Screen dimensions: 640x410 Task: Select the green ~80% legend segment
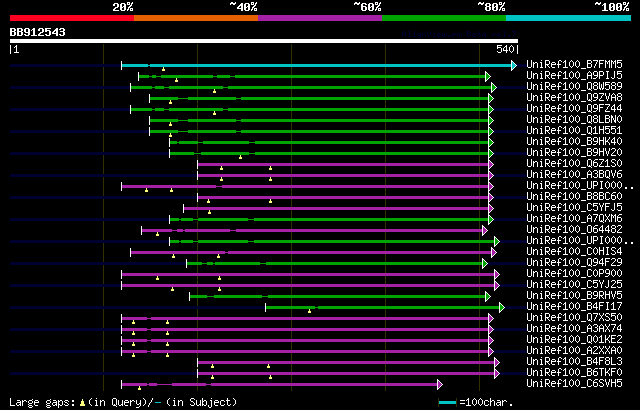click(x=444, y=18)
